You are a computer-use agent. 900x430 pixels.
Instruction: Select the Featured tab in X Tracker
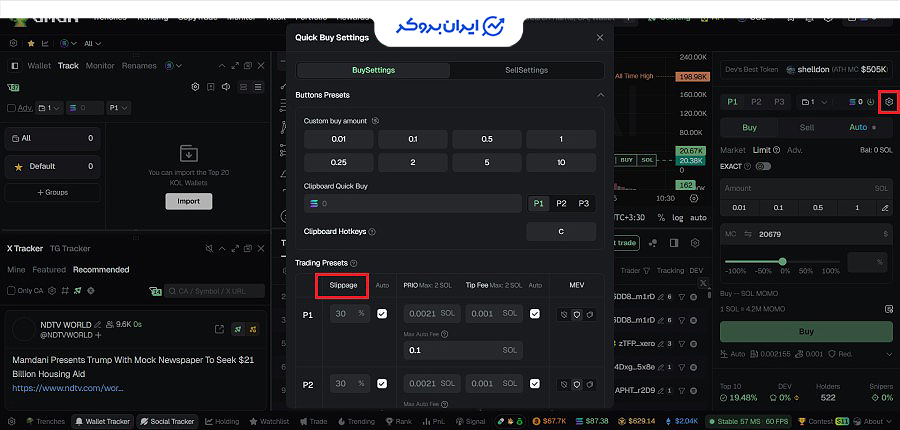coord(49,269)
